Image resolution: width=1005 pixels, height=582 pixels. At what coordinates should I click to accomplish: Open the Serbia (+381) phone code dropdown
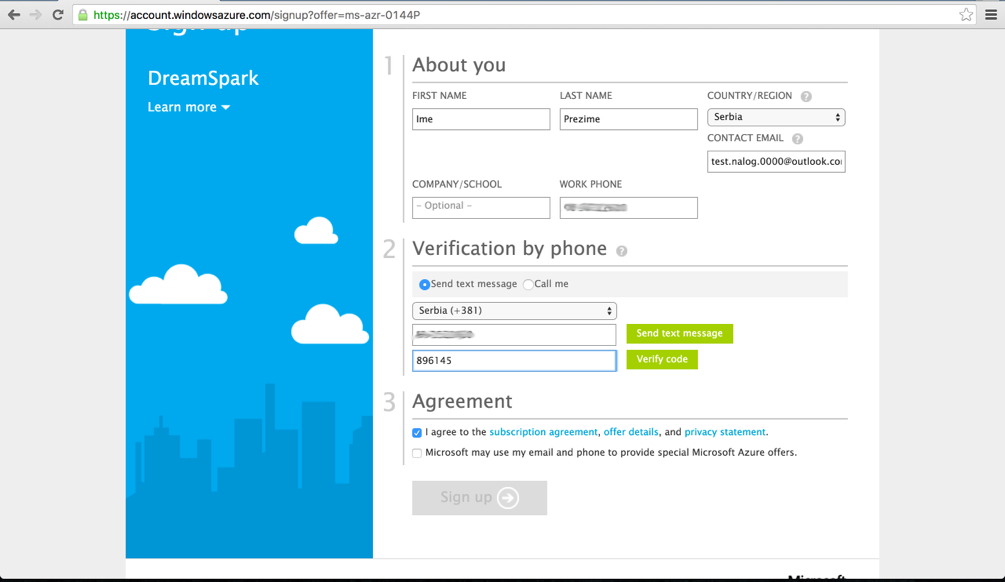click(514, 310)
